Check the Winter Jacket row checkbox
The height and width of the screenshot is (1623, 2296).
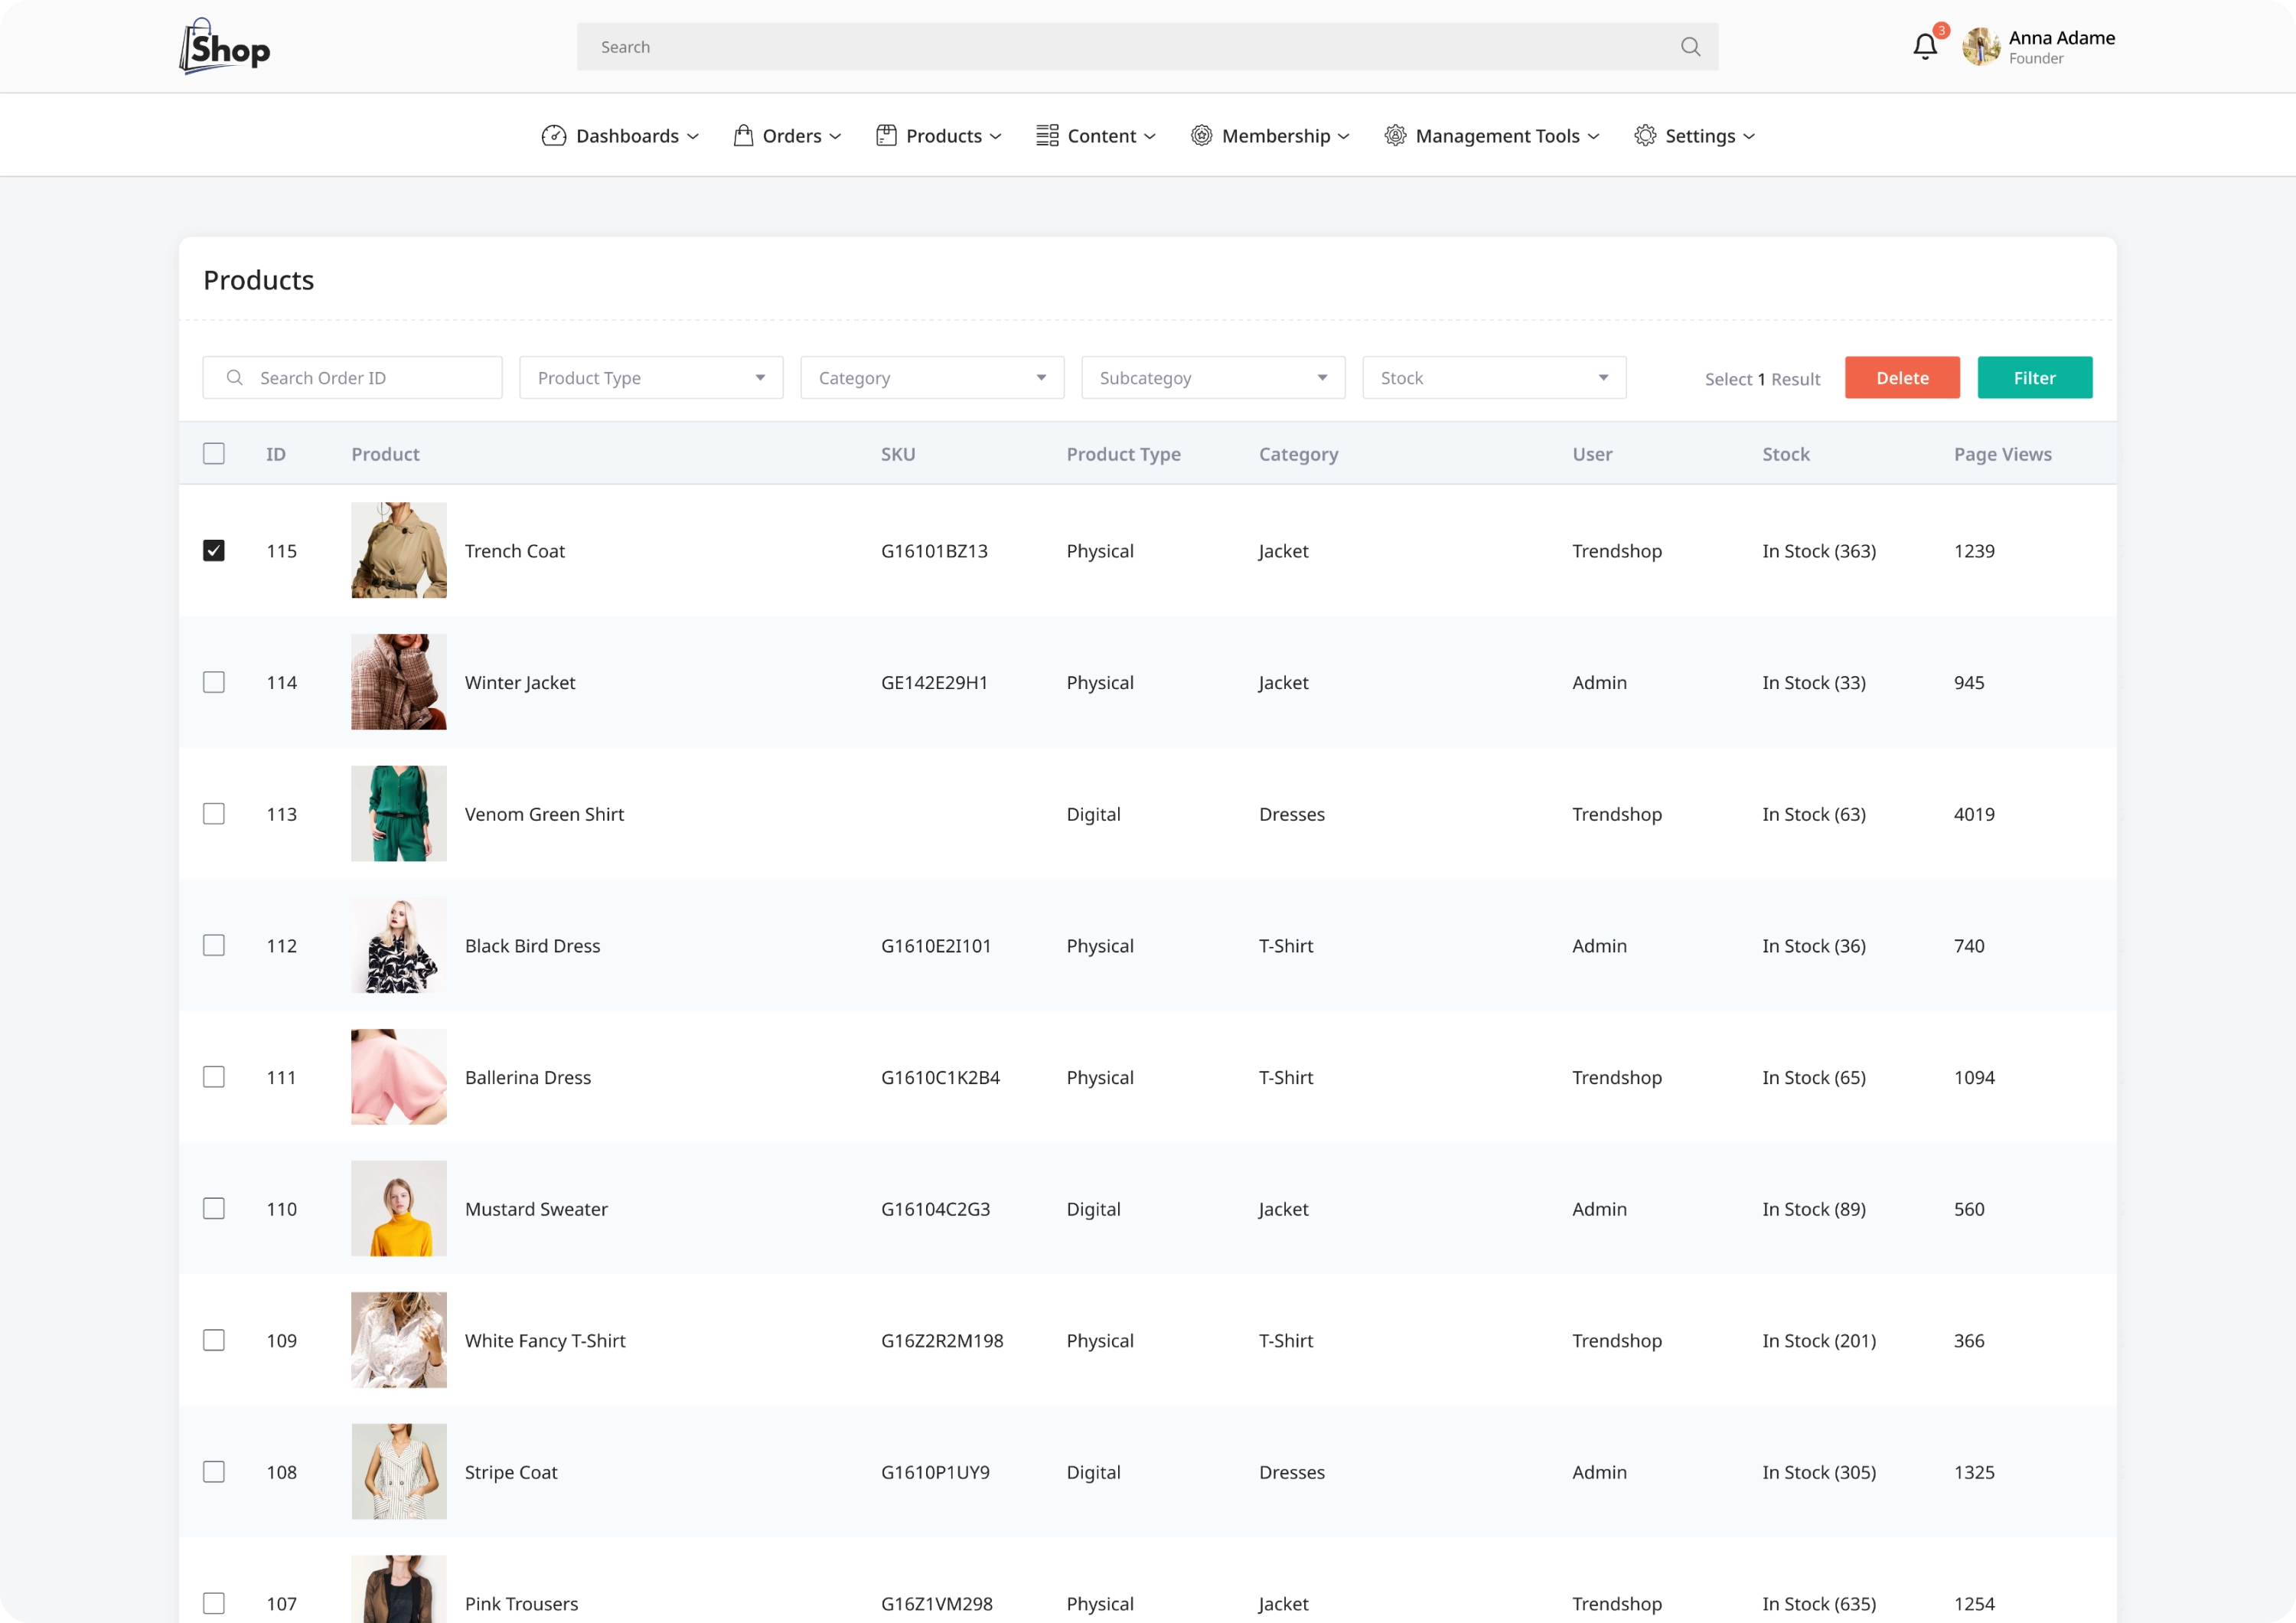click(214, 682)
